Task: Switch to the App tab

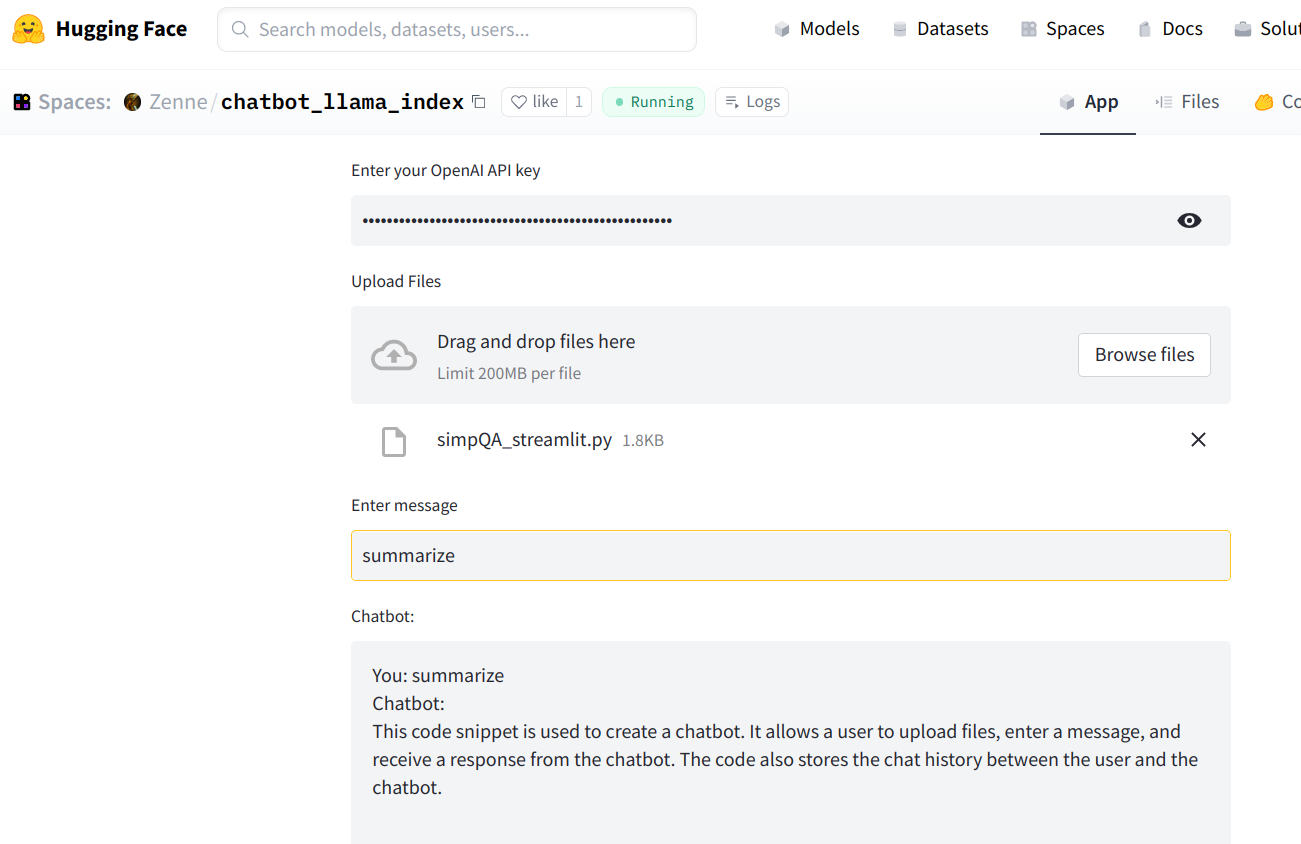Action: [x=1088, y=102]
